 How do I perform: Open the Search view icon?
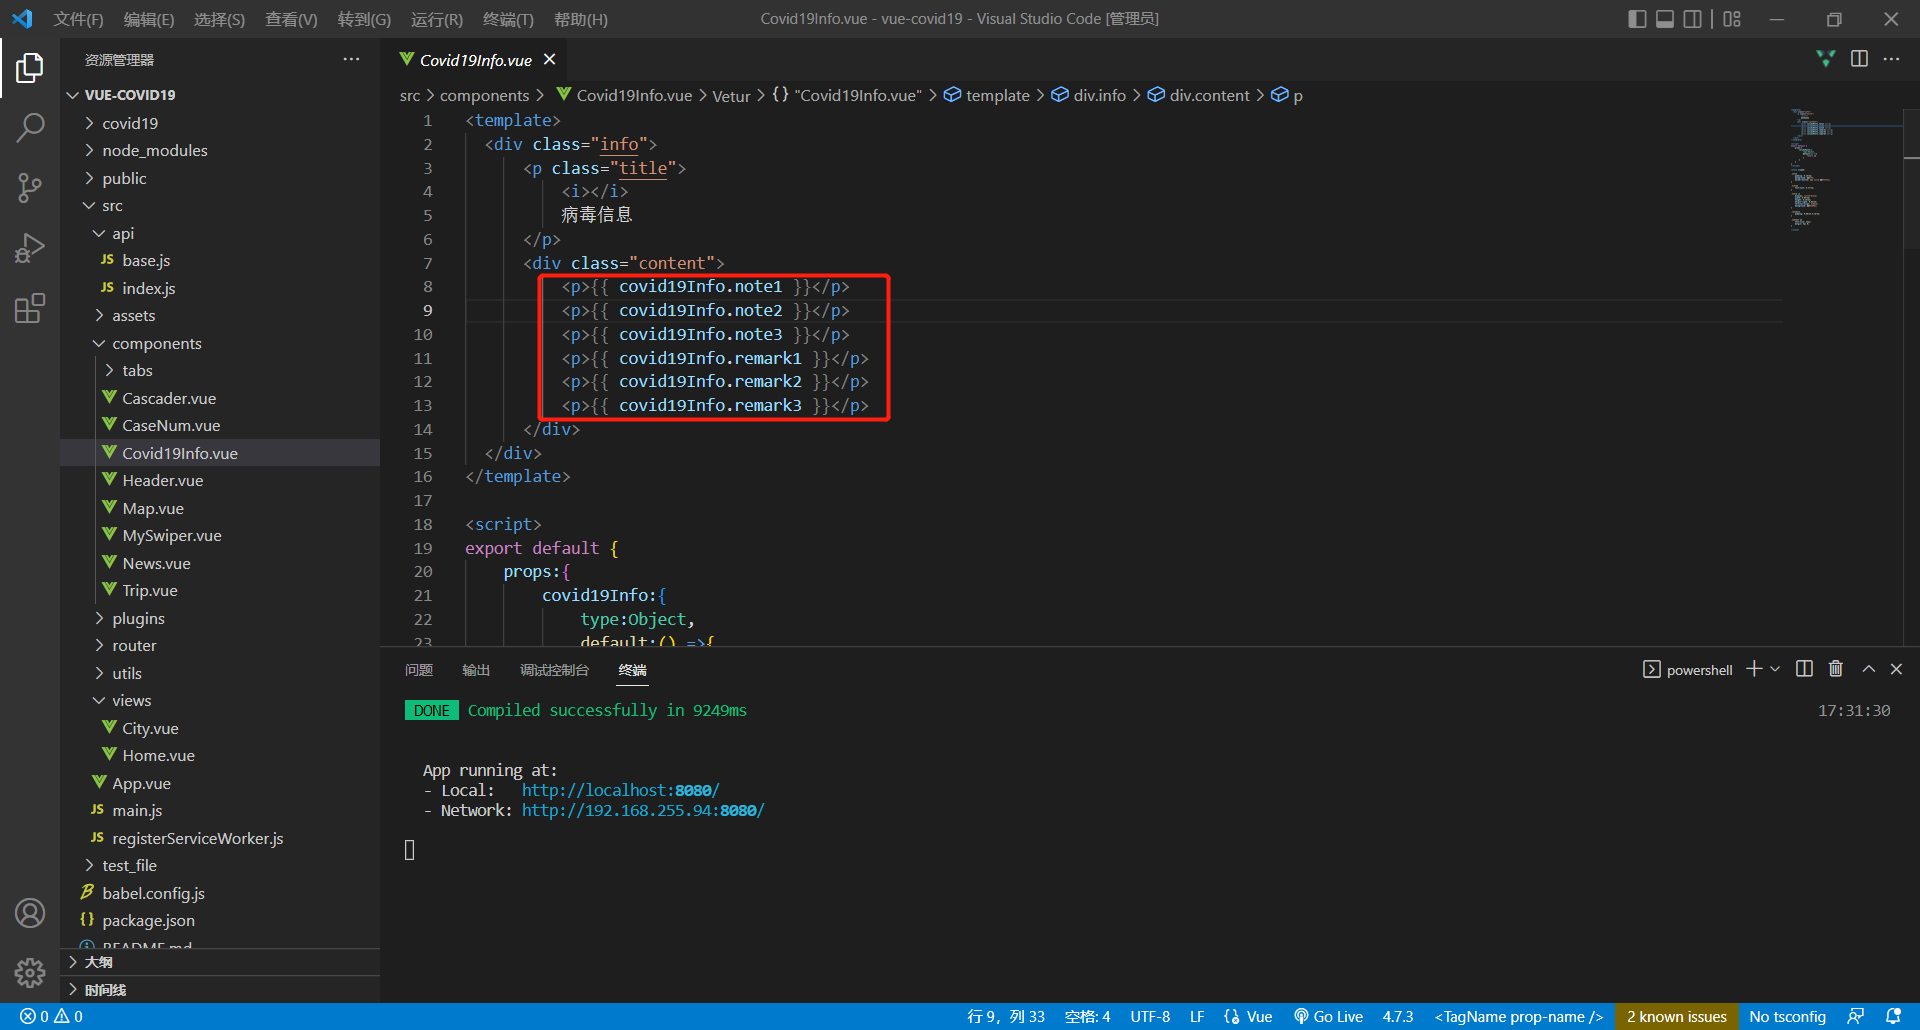point(30,127)
